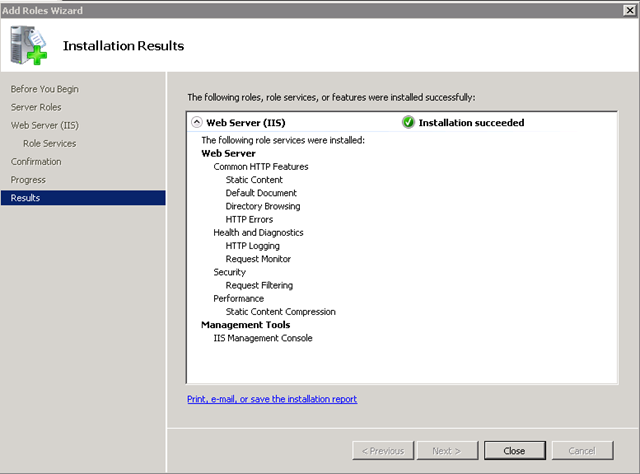Click the Static Content Compression entry

280,312
